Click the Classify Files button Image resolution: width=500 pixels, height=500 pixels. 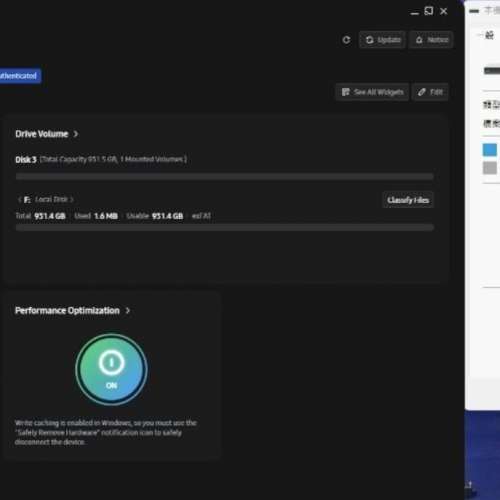tap(408, 200)
